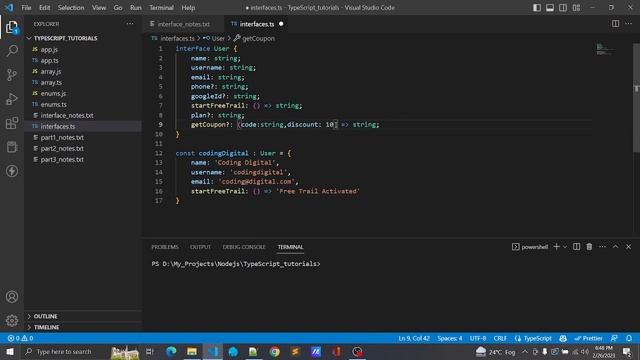Switch to the OUTPUT panel tab
This screenshot has width=640, height=360.
tap(200, 247)
